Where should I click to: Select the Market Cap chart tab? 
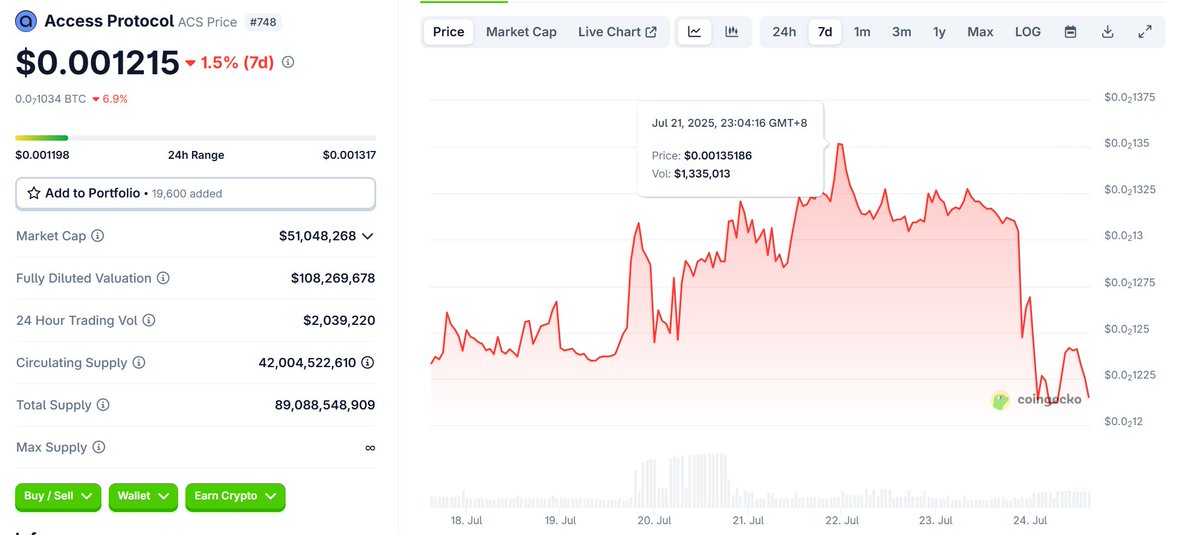click(x=521, y=32)
